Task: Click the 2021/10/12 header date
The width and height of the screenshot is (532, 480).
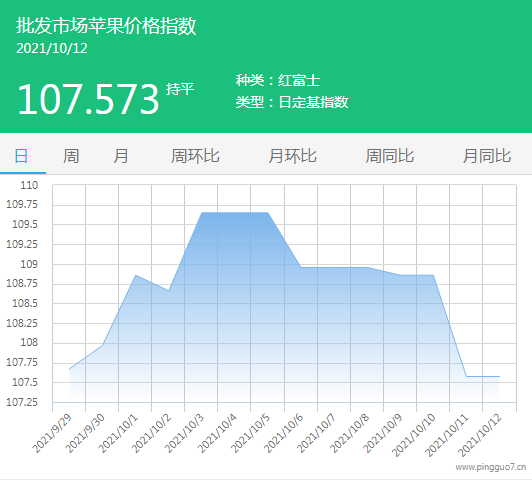Action: (52, 49)
